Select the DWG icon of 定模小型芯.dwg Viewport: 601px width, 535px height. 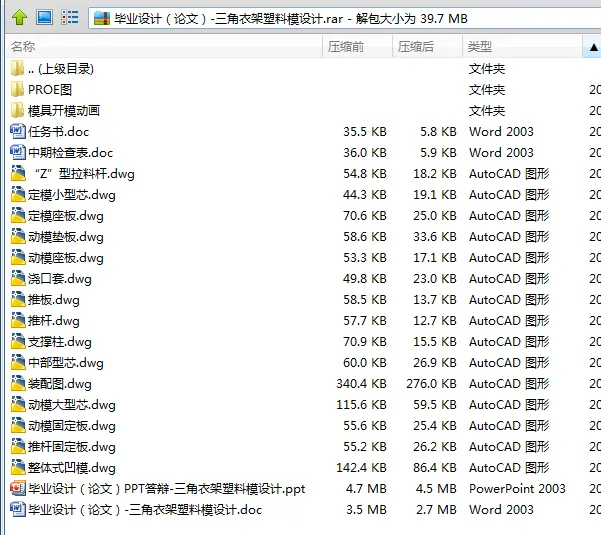(18, 195)
